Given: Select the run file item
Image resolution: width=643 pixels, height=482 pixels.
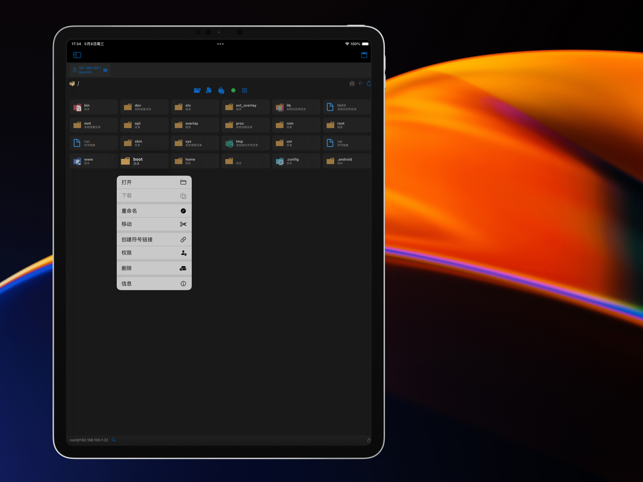Looking at the screenshot, I should coord(94,143).
